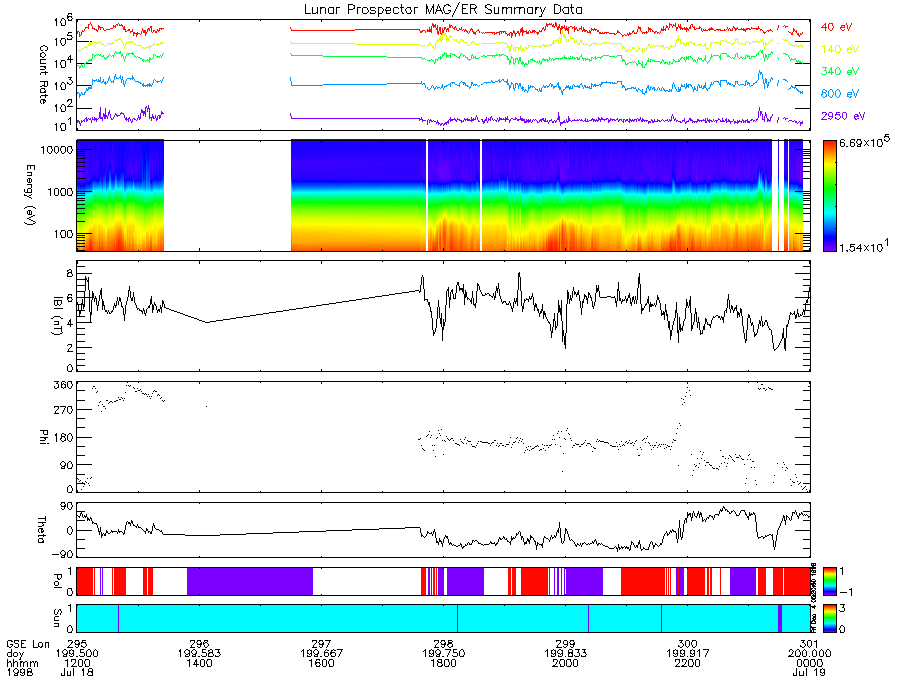The width and height of the screenshot is (900, 700).
Task: Click the '10^6' tick on Count Rate axis
Action: [63, 21]
